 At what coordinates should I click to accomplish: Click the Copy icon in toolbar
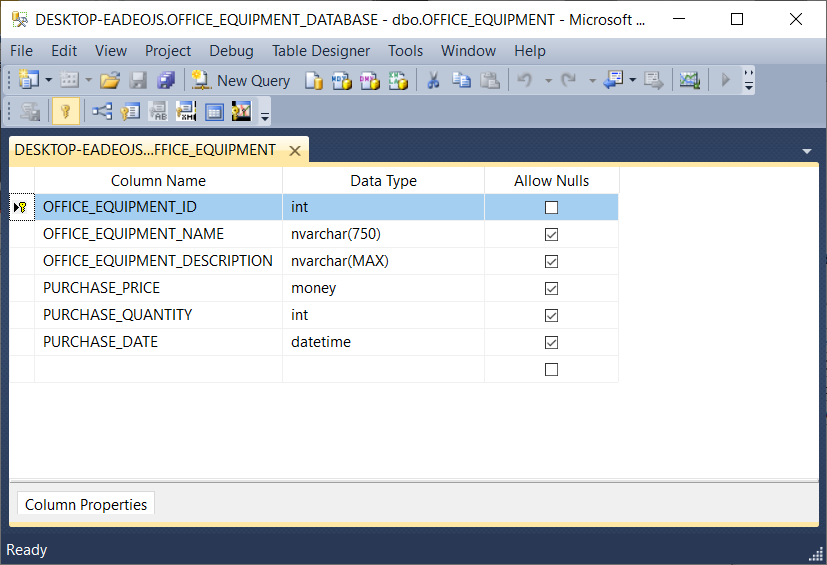pos(461,80)
